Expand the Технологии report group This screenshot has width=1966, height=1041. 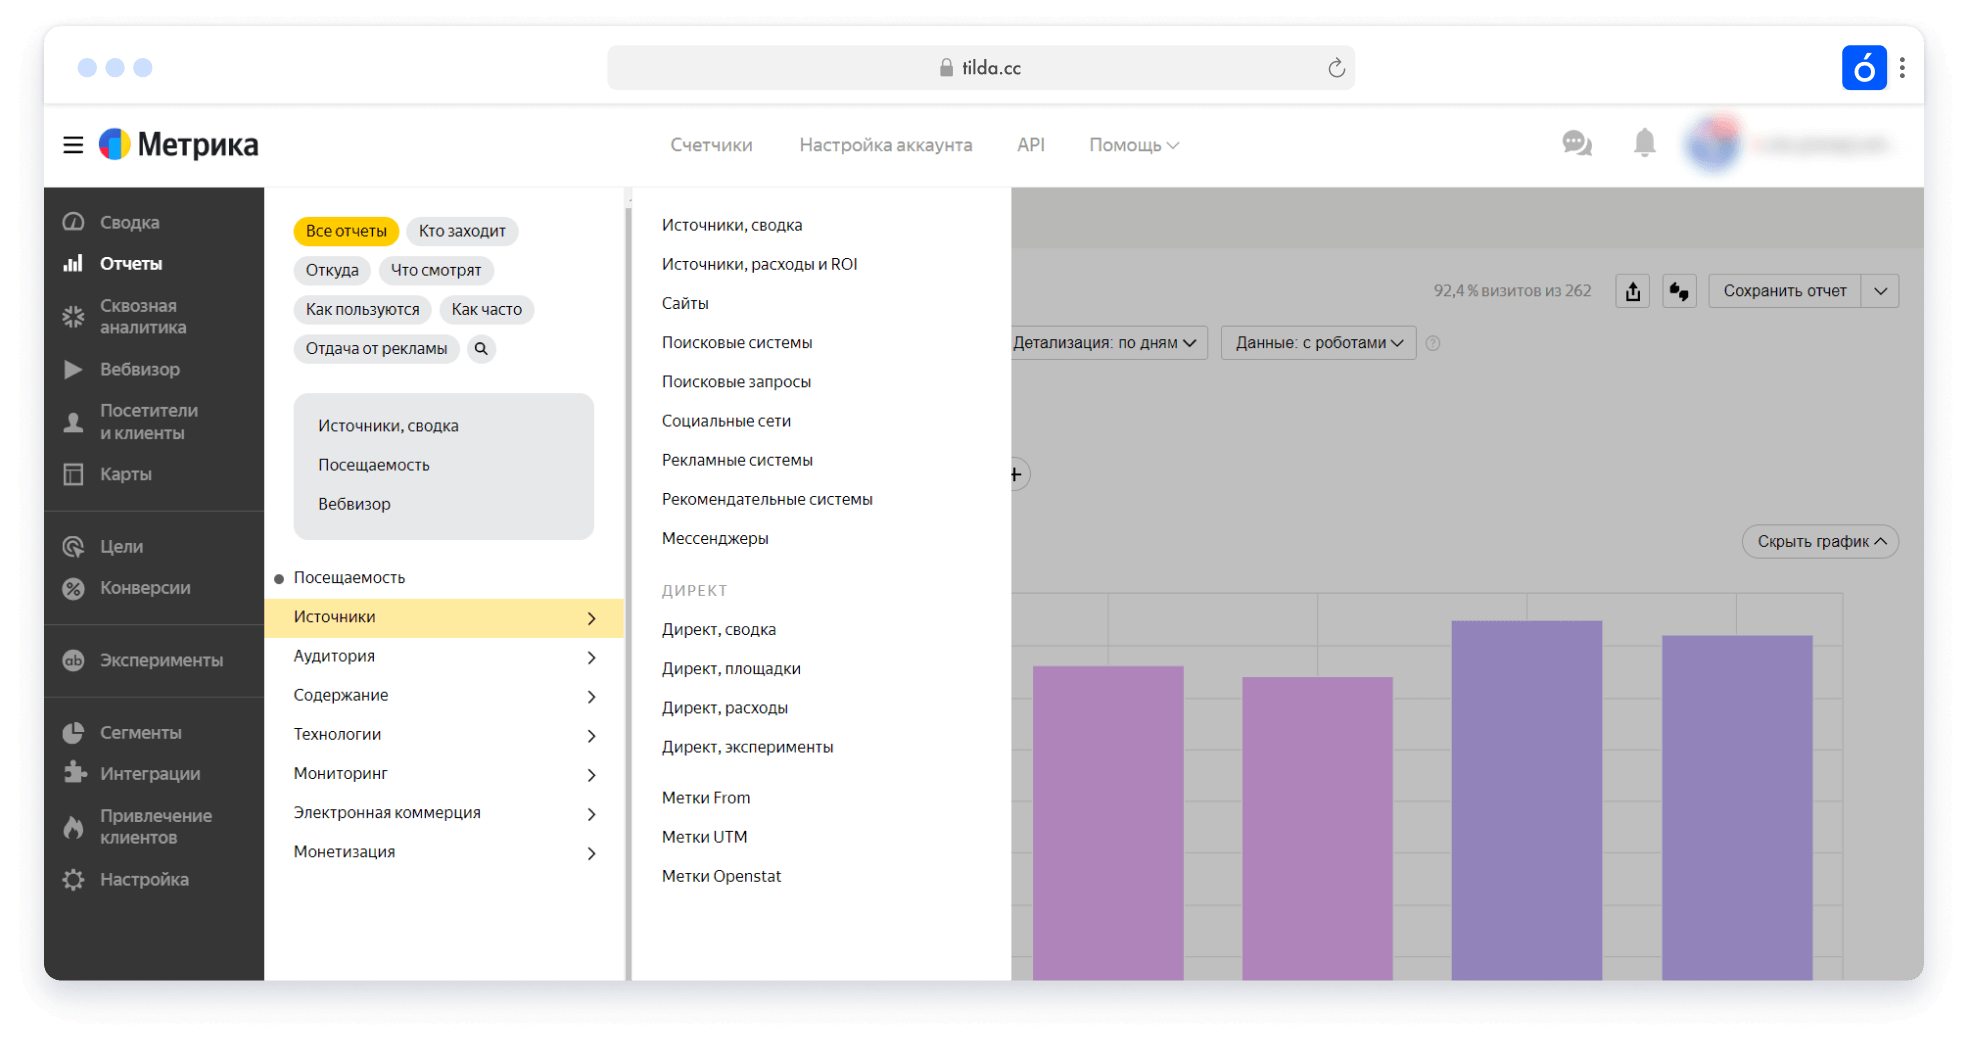[444, 735]
